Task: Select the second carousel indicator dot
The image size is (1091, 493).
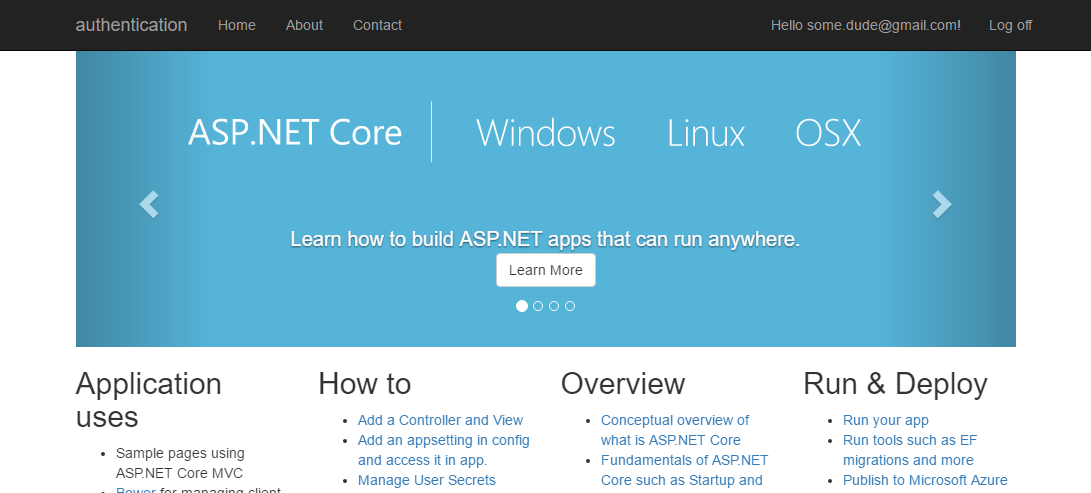Action: (x=538, y=306)
